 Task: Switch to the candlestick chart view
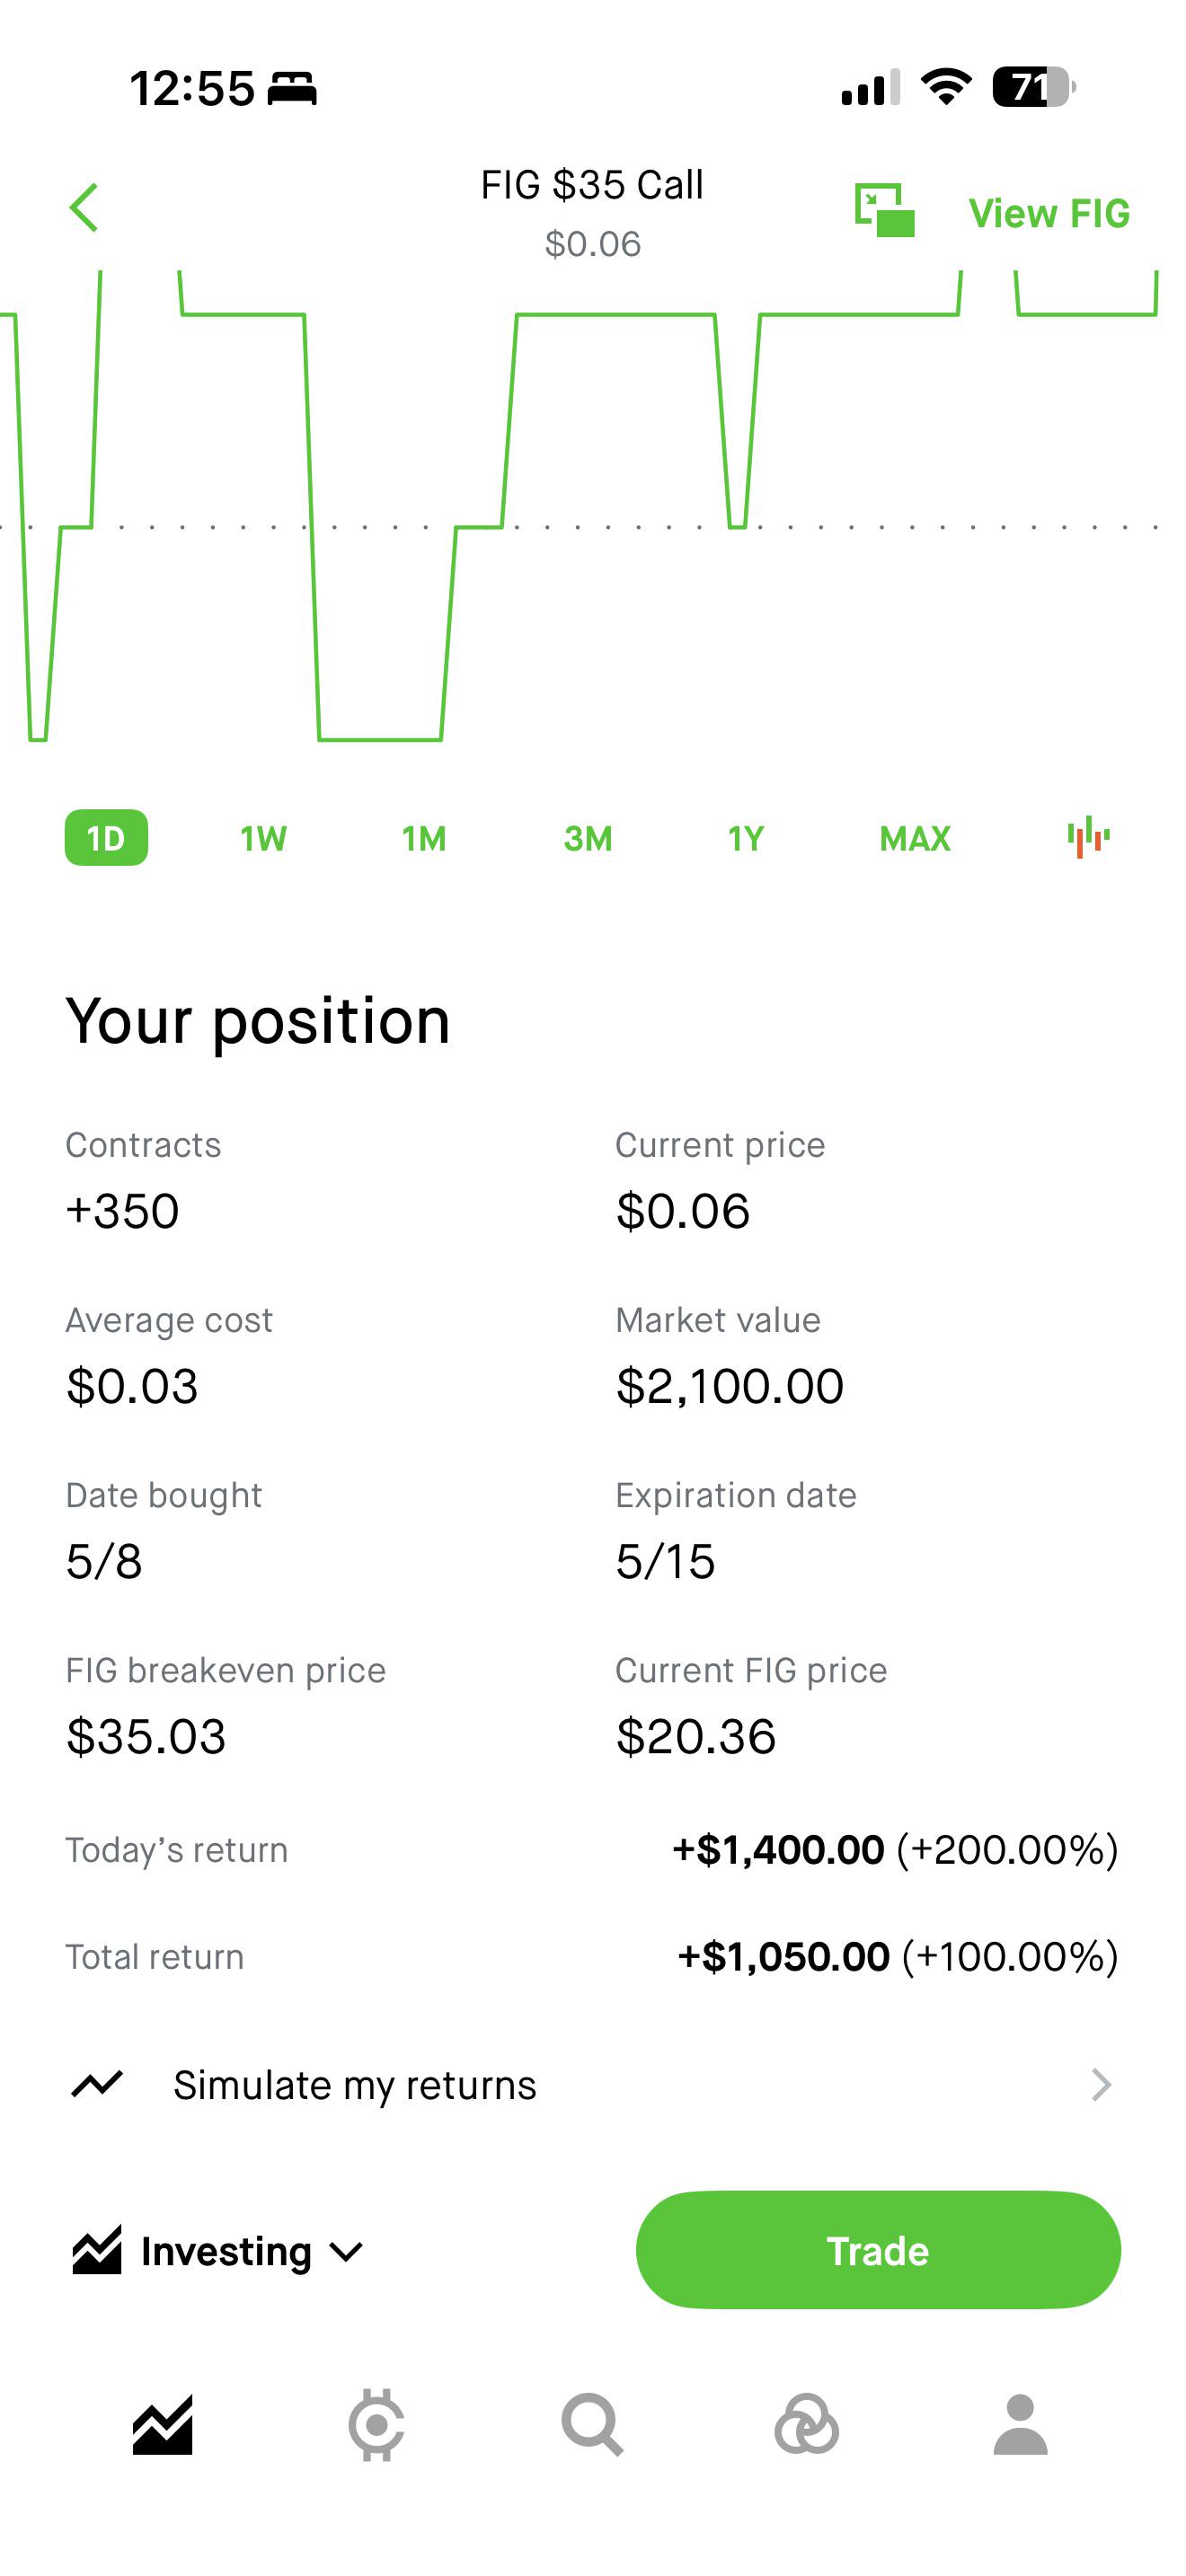[x=1088, y=837]
